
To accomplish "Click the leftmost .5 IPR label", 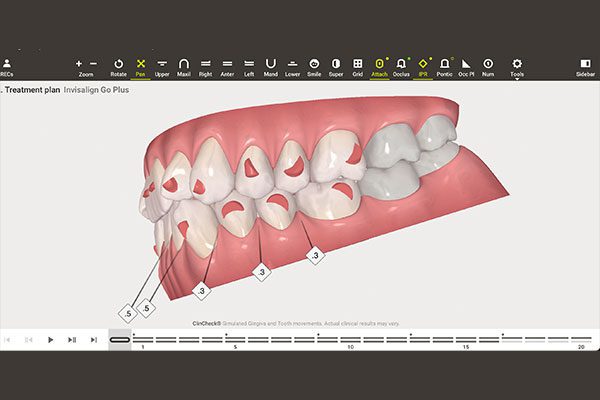I will (x=128, y=313).
